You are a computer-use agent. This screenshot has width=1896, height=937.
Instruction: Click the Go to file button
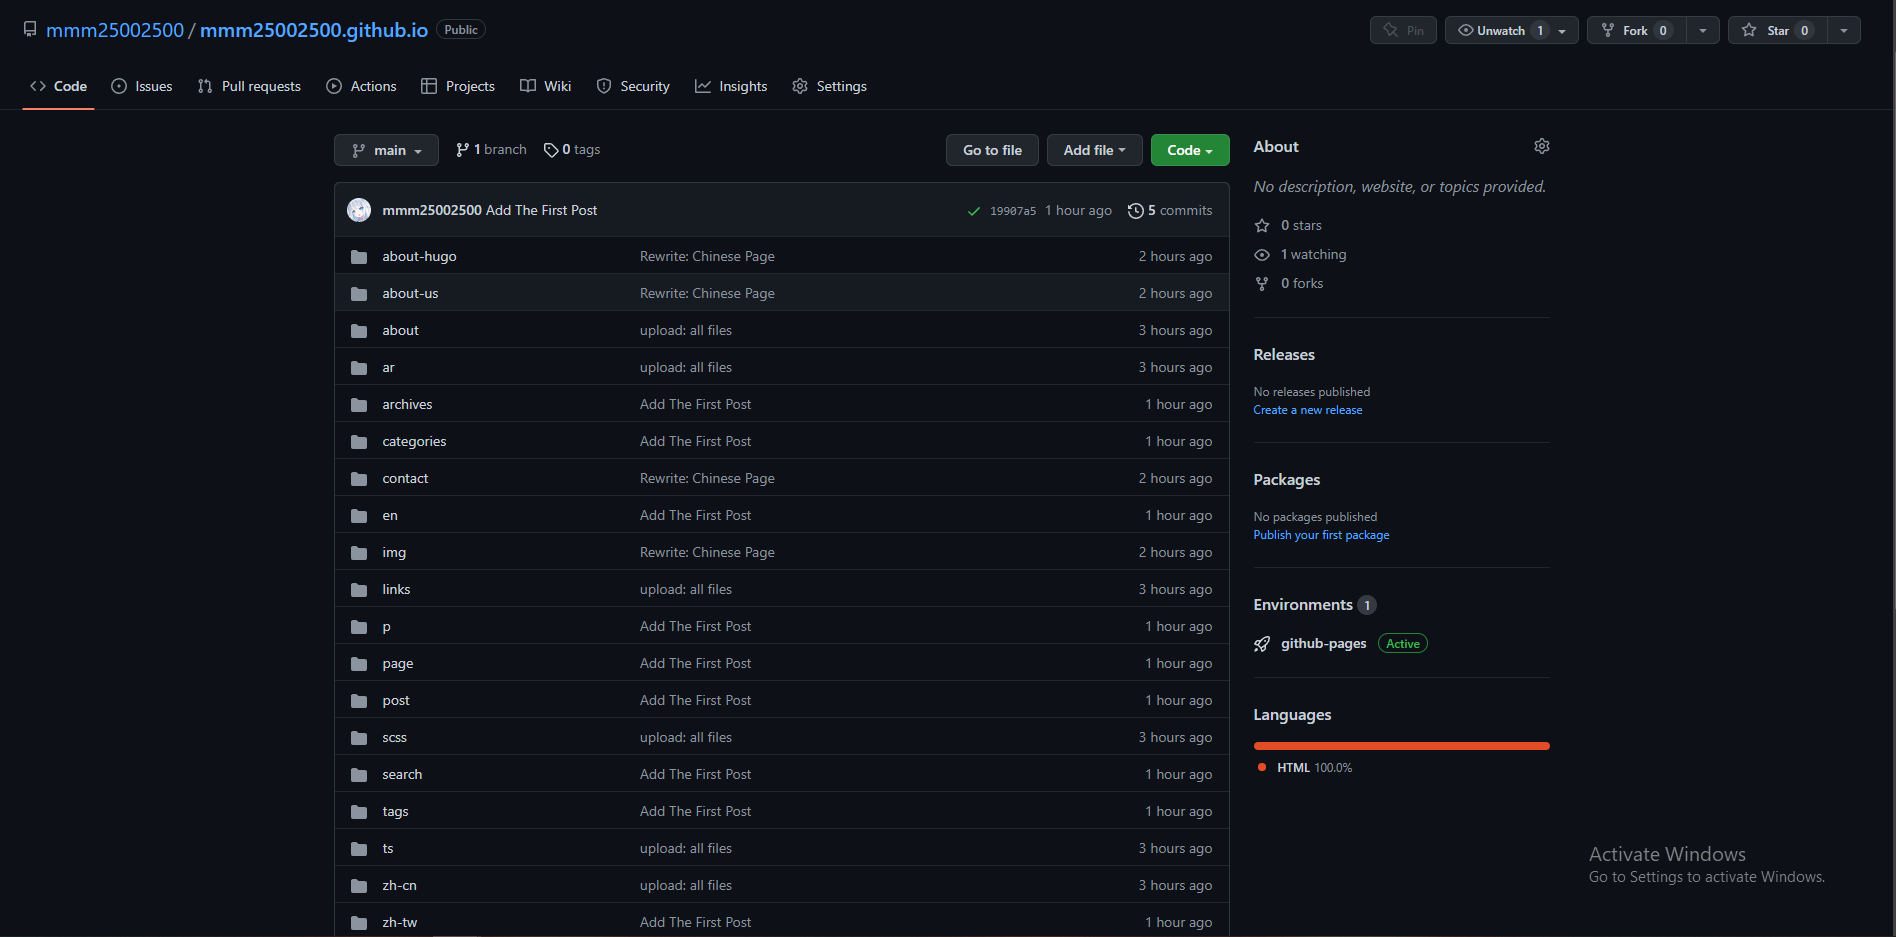992,150
